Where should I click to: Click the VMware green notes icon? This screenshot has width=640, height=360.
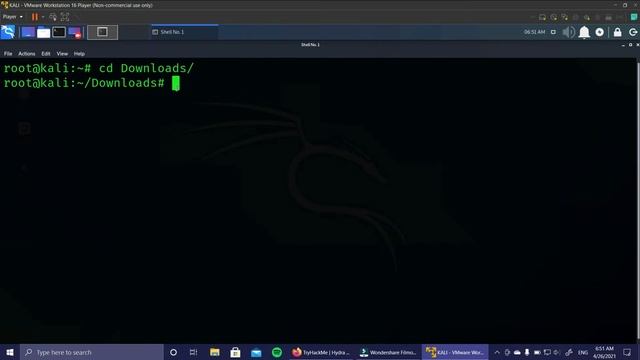point(634,17)
